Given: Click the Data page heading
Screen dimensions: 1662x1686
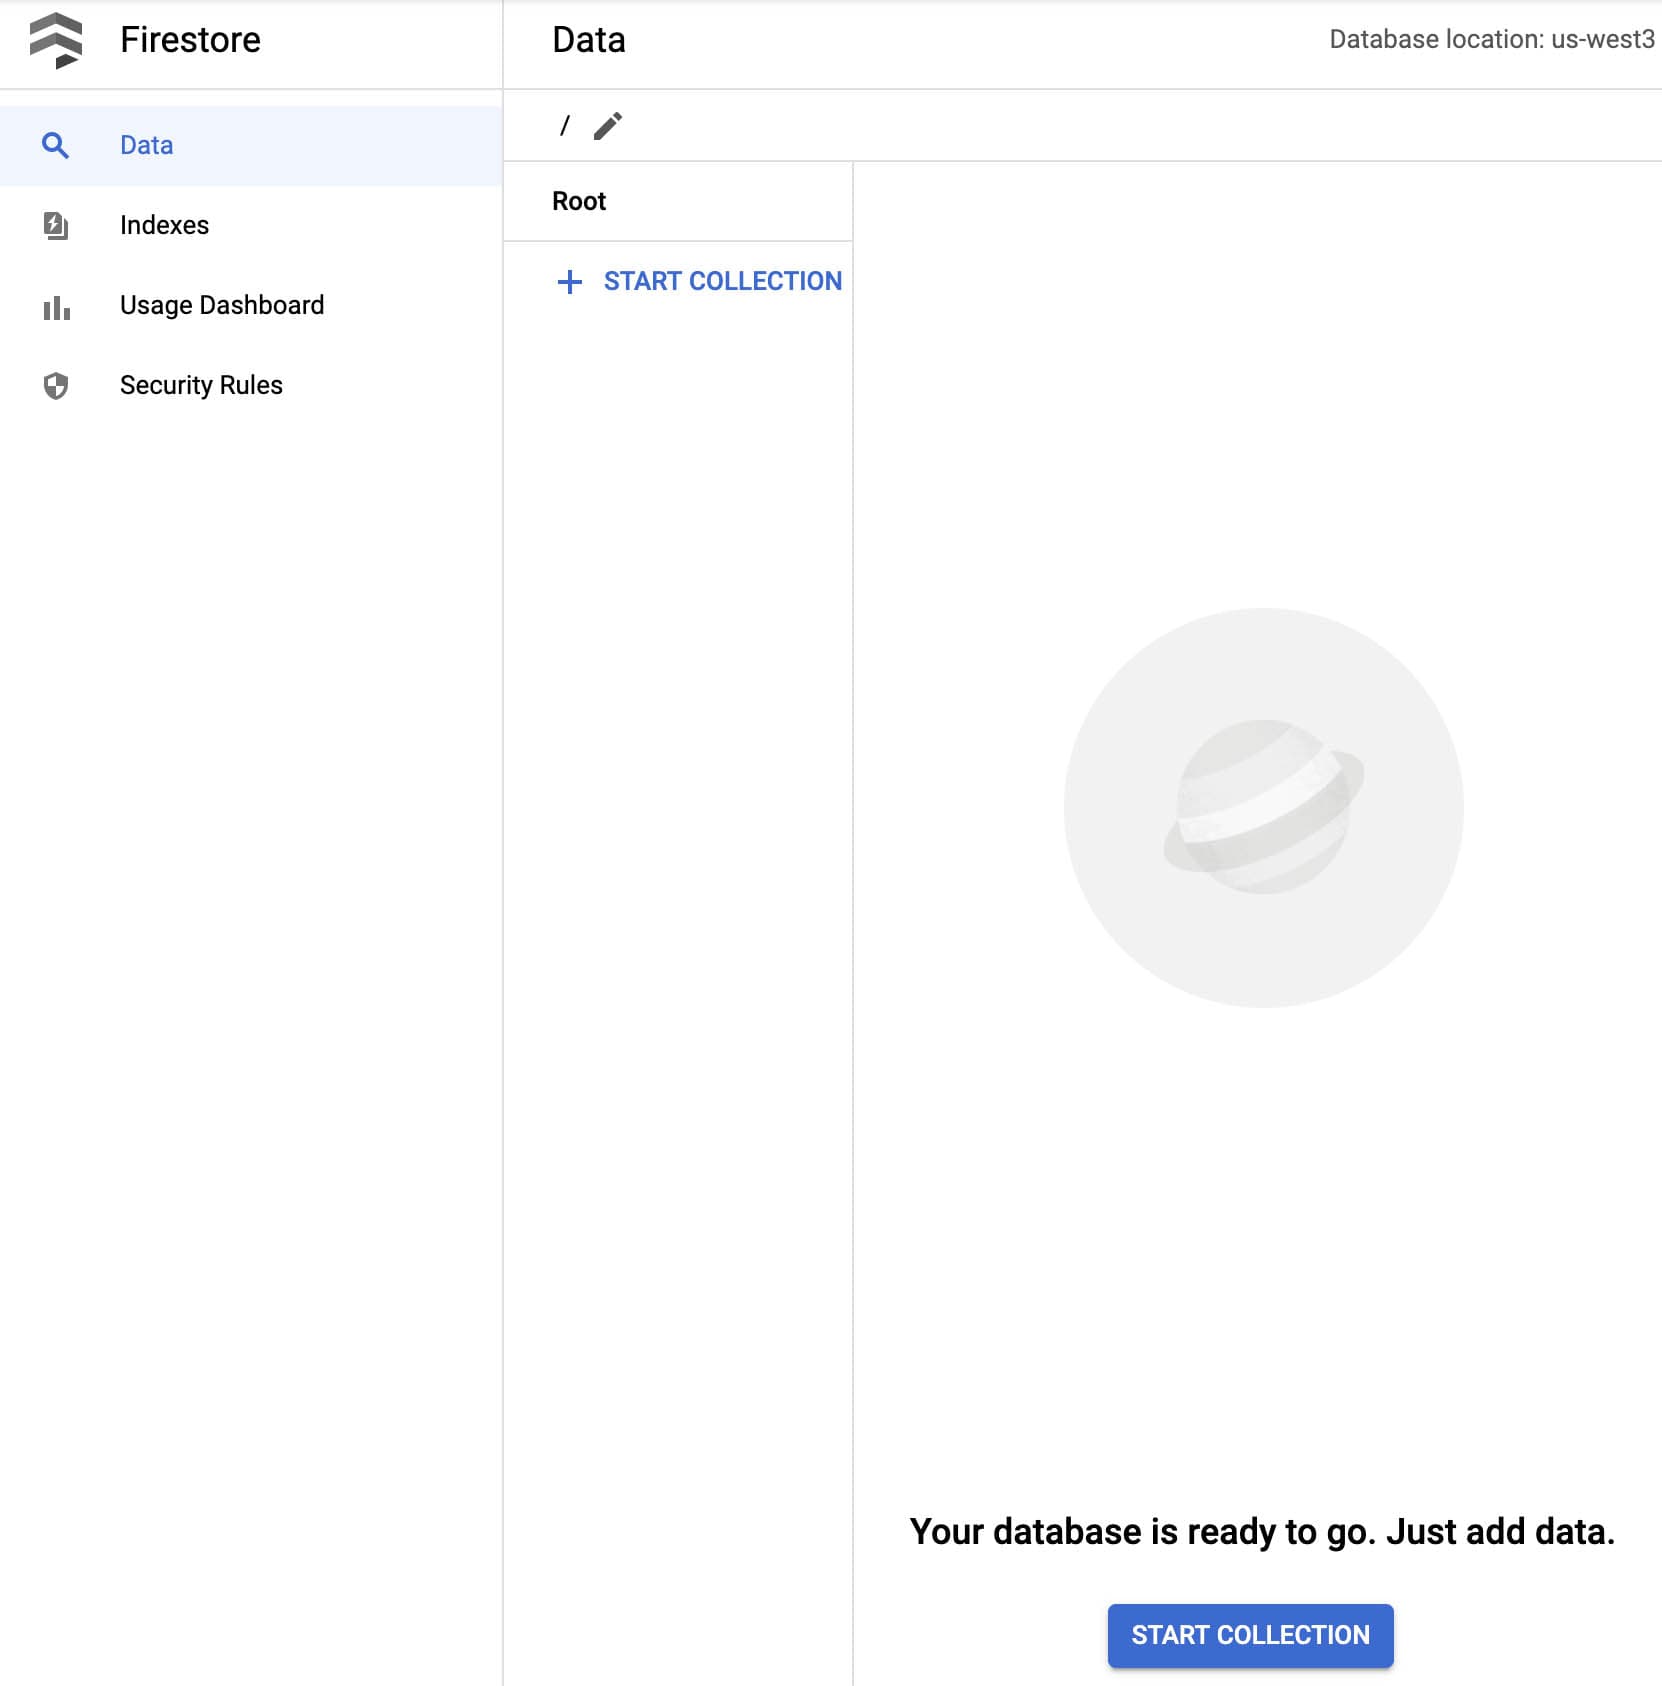Looking at the screenshot, I should point(589,40).
